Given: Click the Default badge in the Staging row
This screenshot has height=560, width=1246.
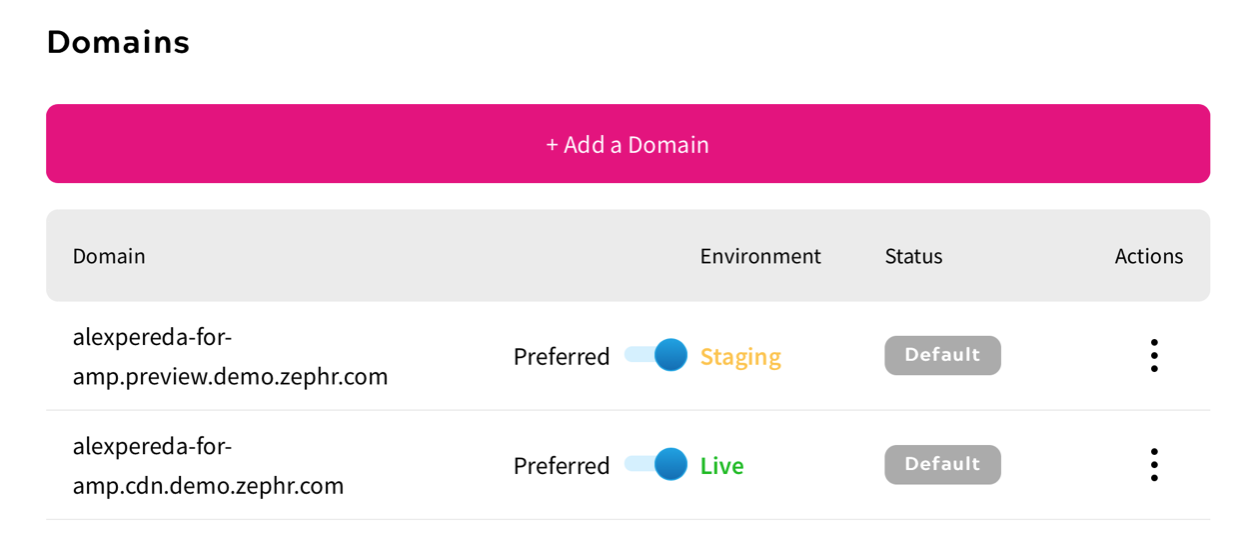Looking at the screenshot, I should pyautogui.click(x=942, y=355).
